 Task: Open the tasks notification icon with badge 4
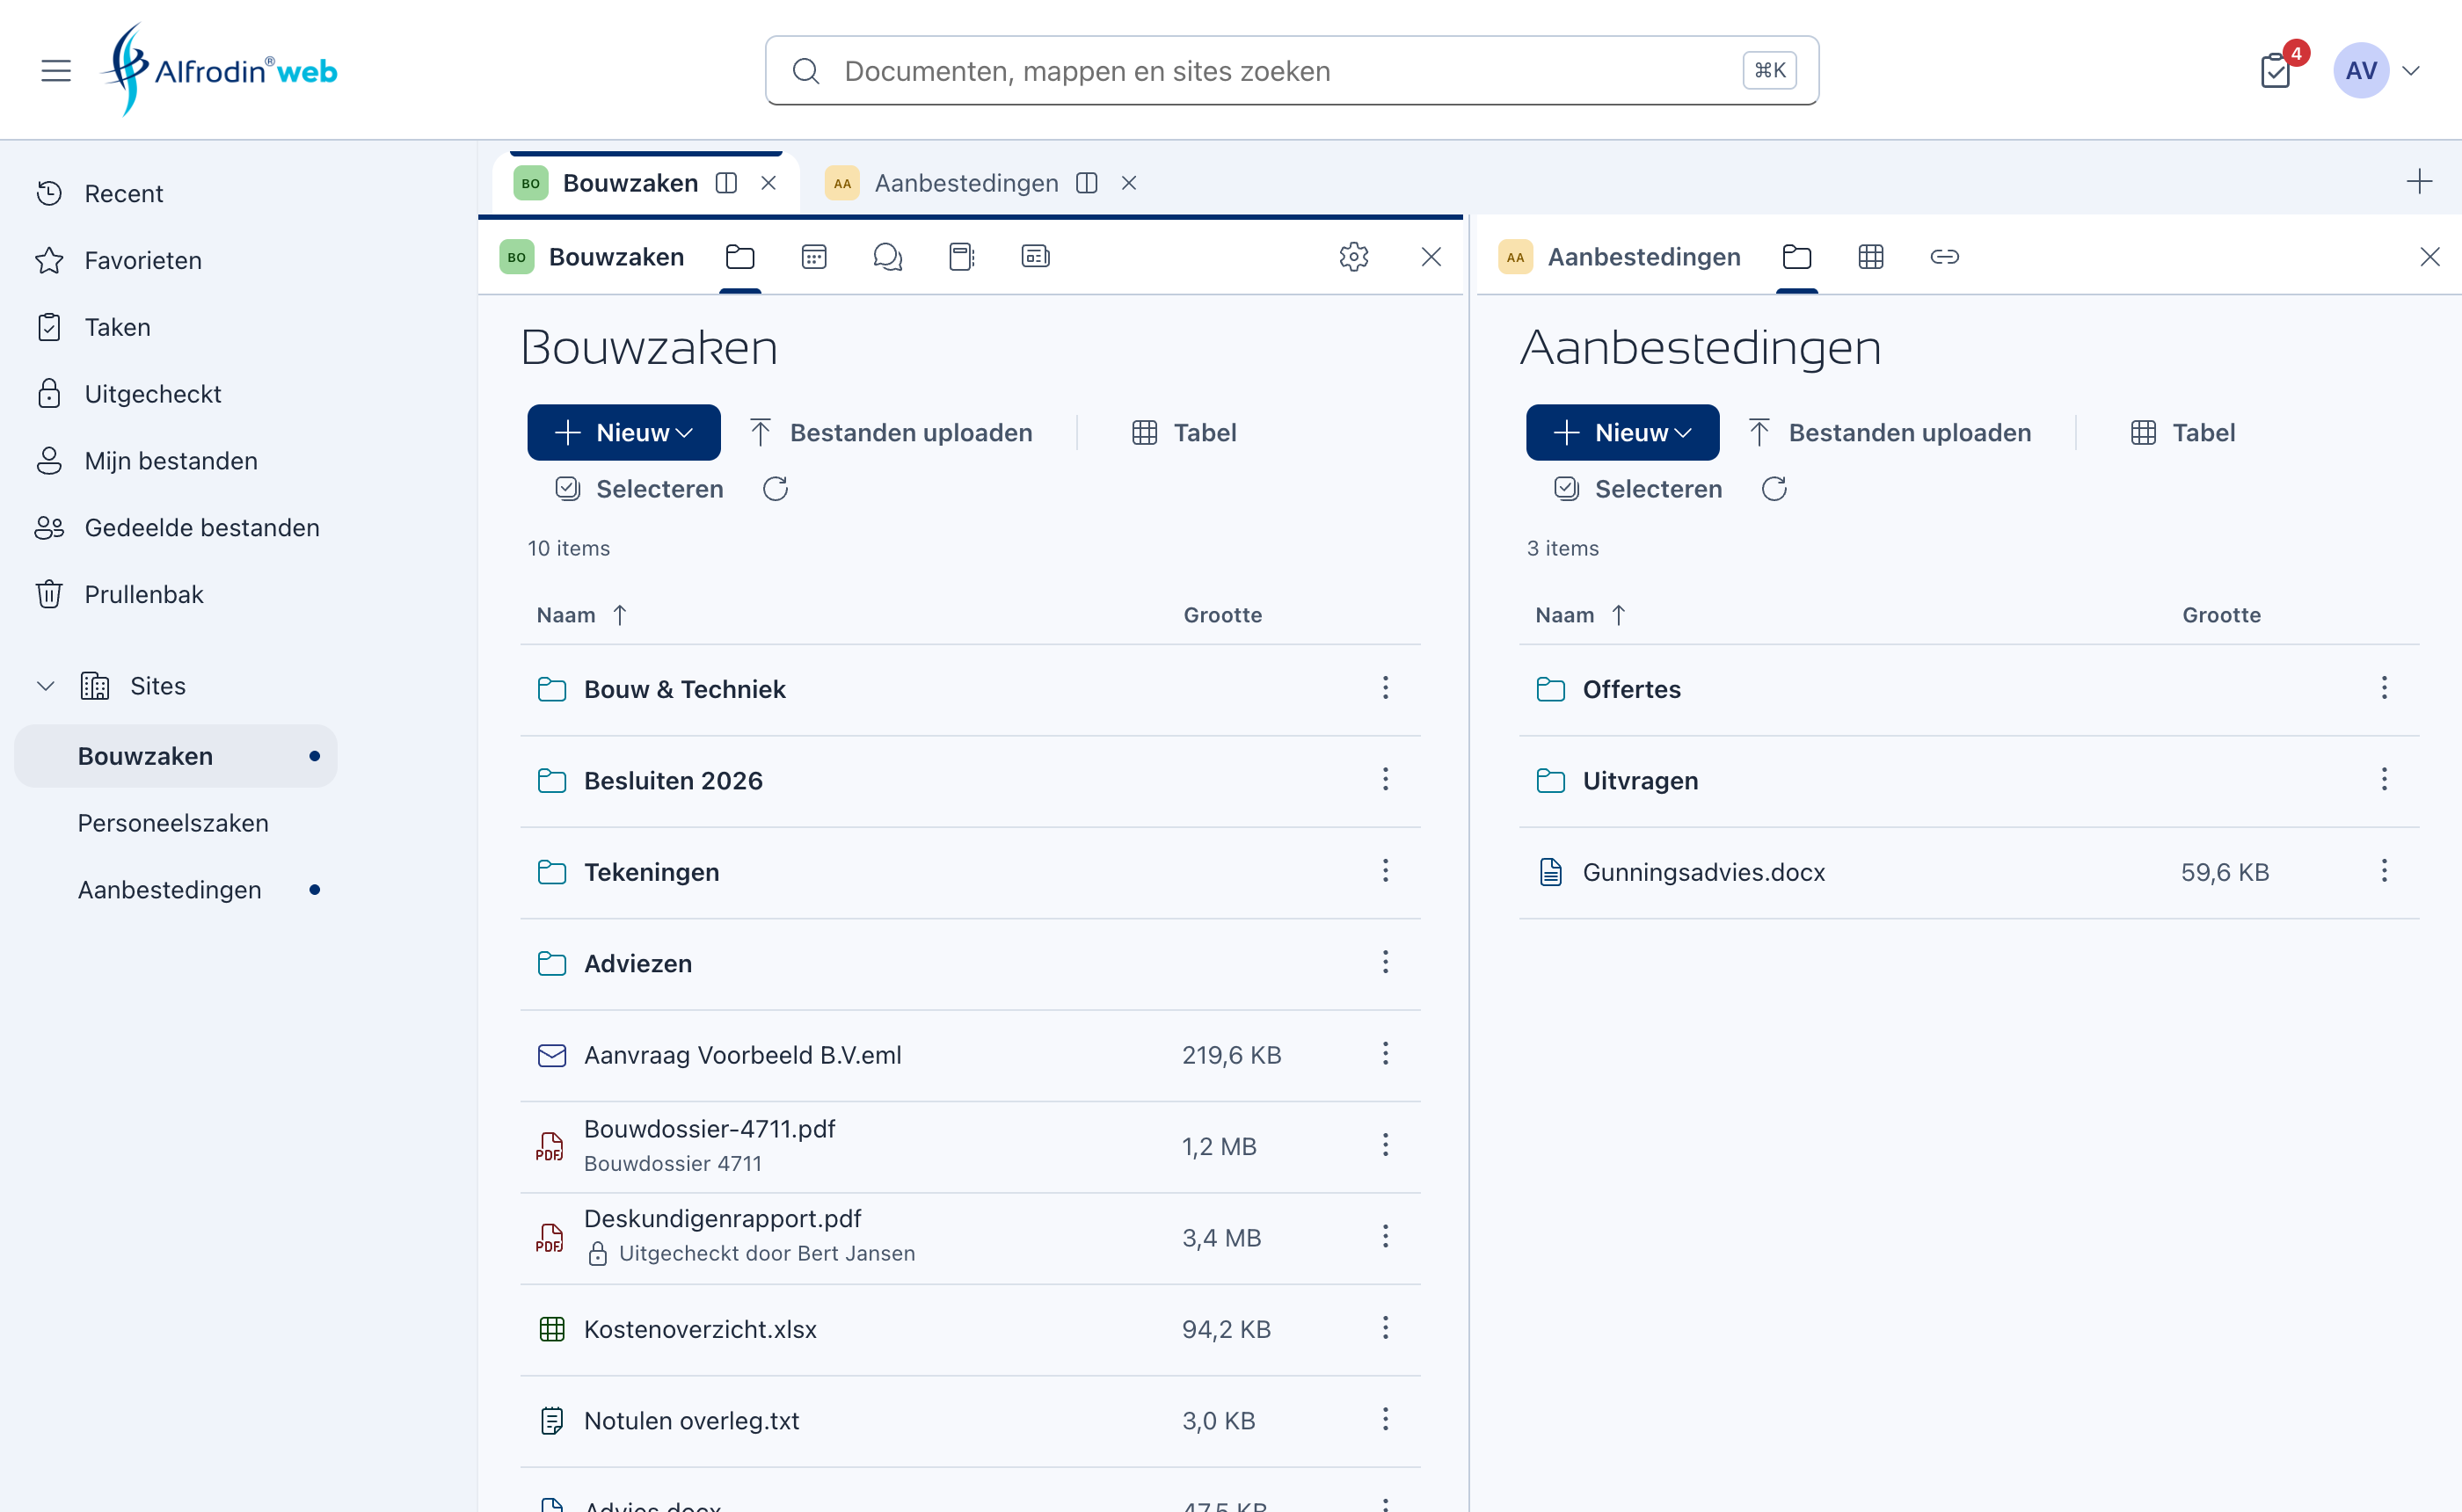point(2276,70)
